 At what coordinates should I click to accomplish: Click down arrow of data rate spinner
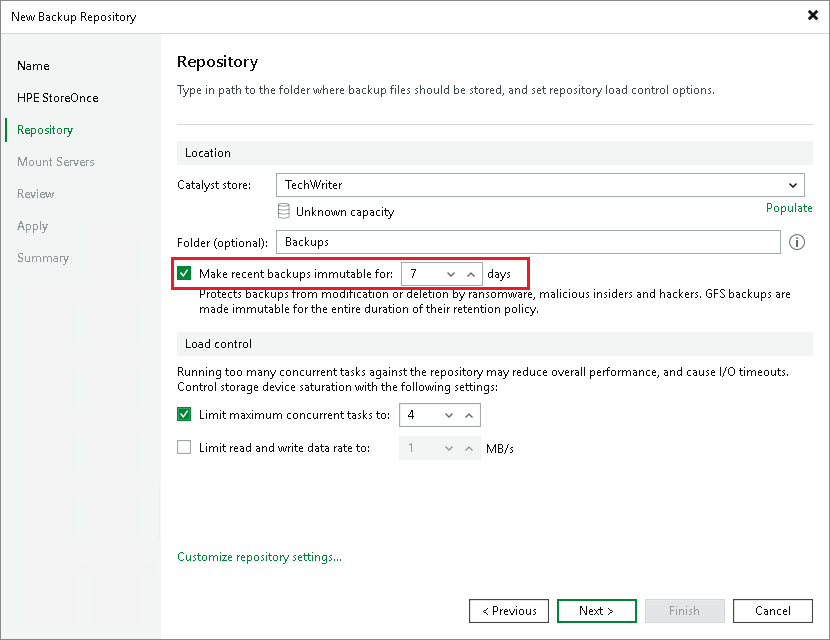[449, 448]
